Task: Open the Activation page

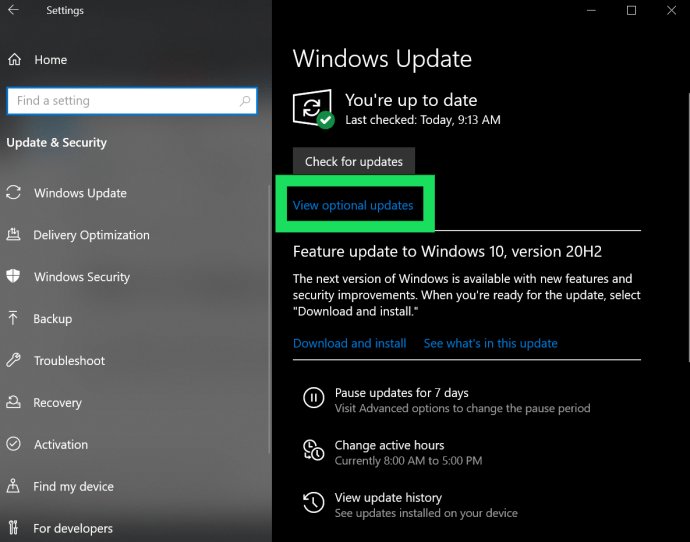Action: 61,444
